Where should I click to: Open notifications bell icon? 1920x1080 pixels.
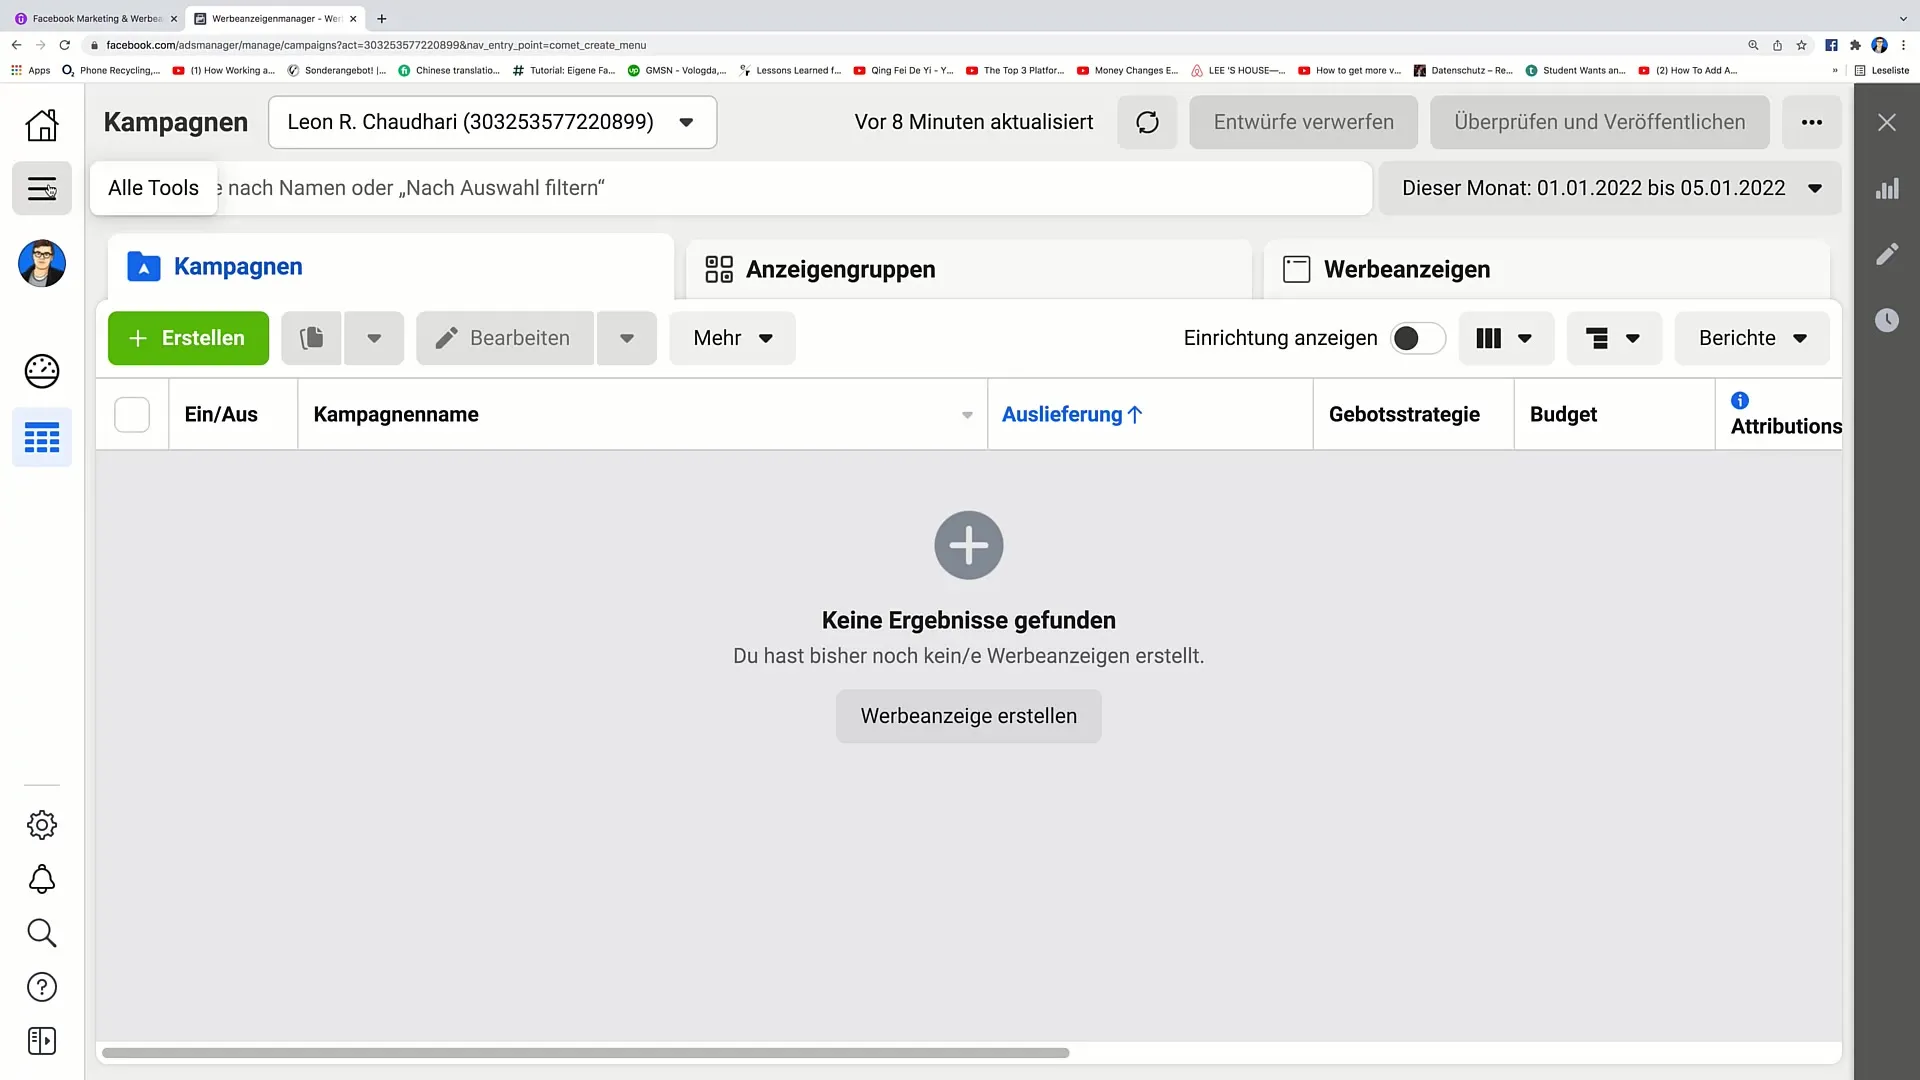click(42, 879)
